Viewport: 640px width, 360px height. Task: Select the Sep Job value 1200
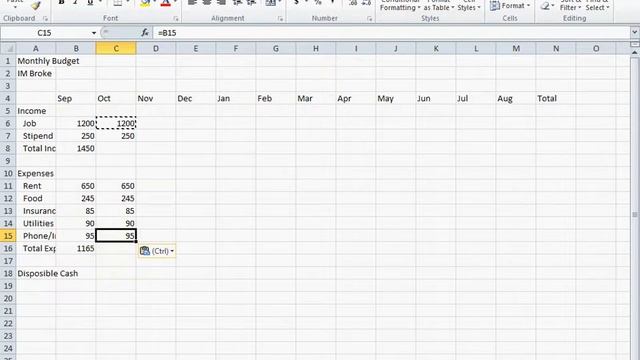tap(76, 123)
